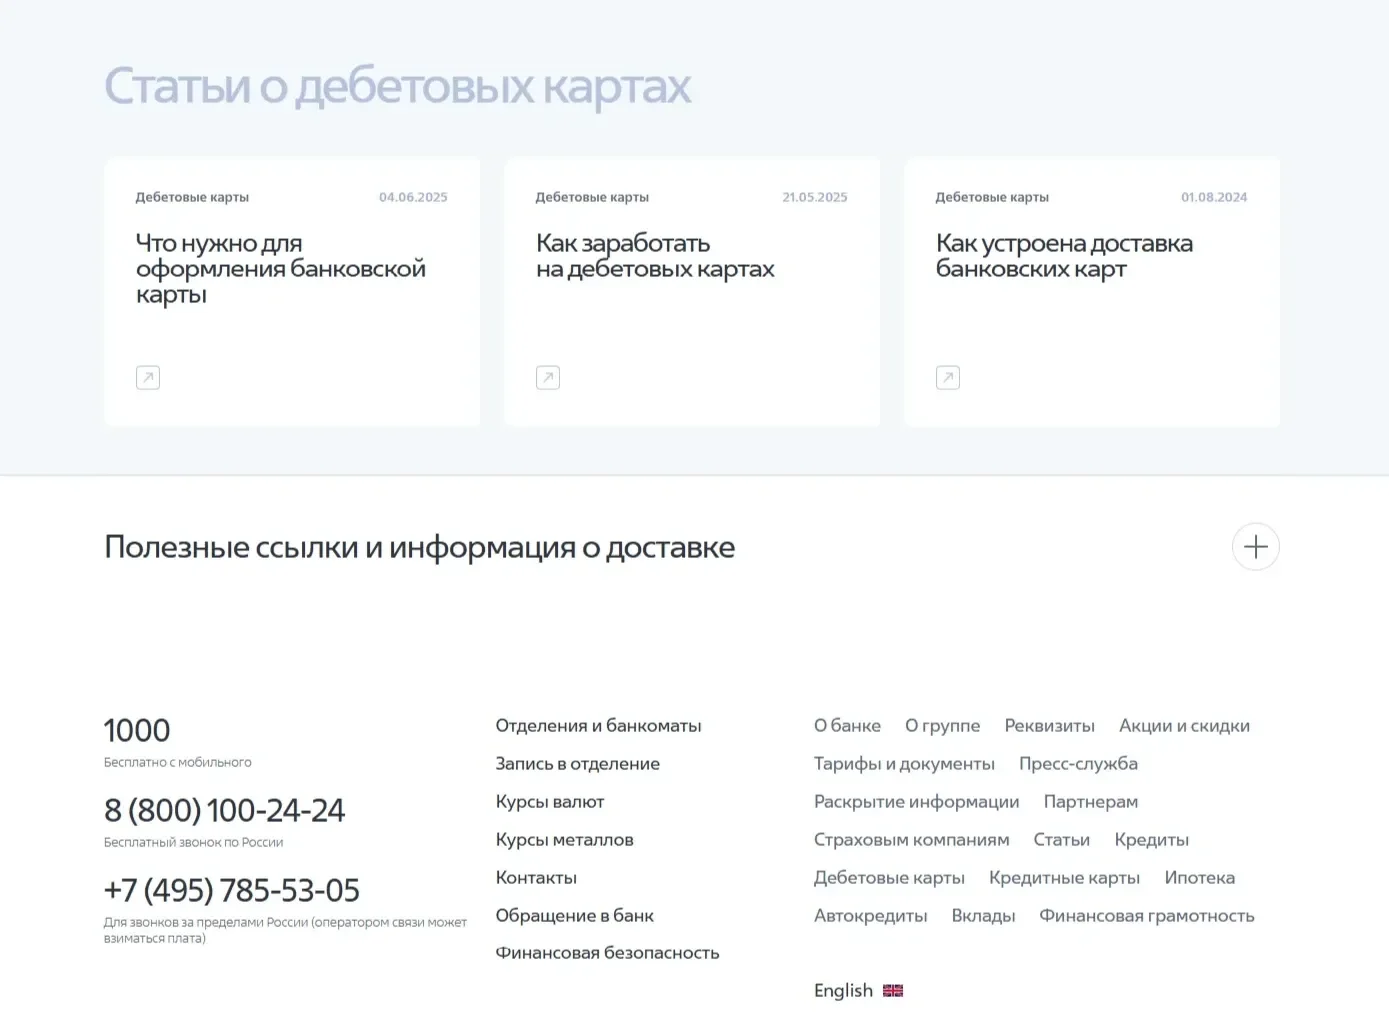Open 'Пресс-служба' link
The width and height of the screenshot is (1389, 1036).
point(1078,764)
